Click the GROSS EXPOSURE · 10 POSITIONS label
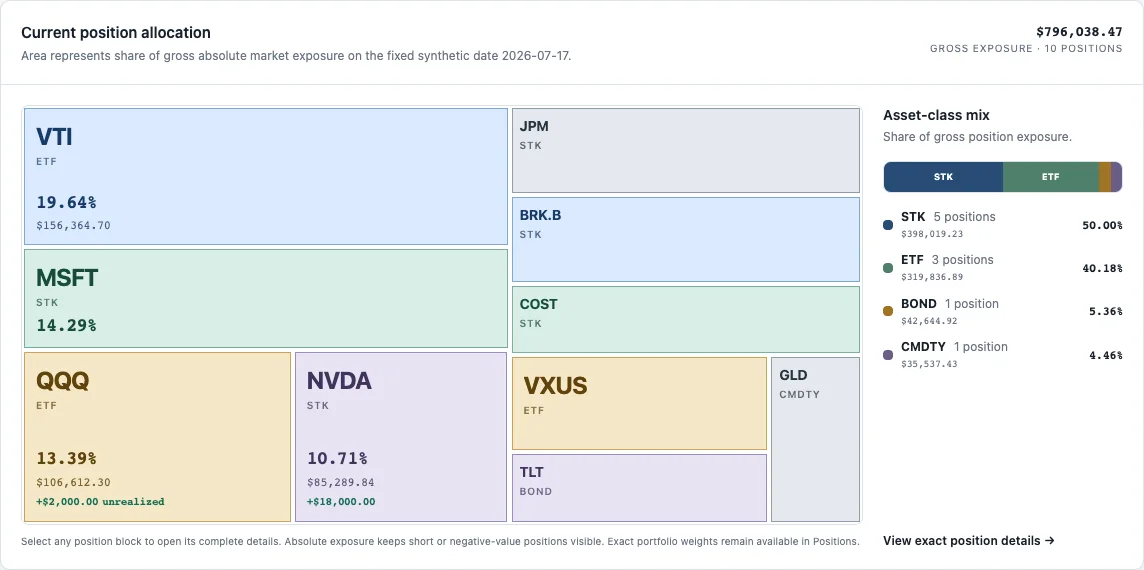 coord(1026,49)
